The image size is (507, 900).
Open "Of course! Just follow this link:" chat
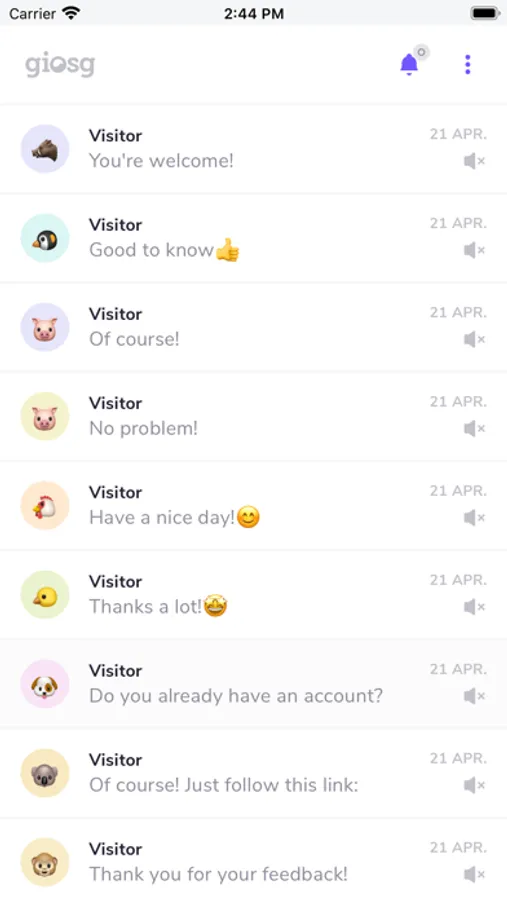click(253, 773)
